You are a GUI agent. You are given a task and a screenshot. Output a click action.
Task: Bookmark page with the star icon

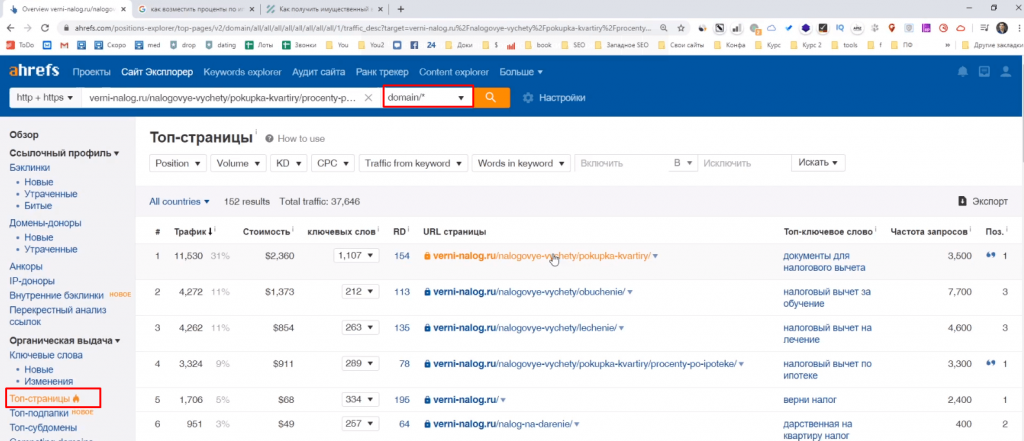point(681,28)
